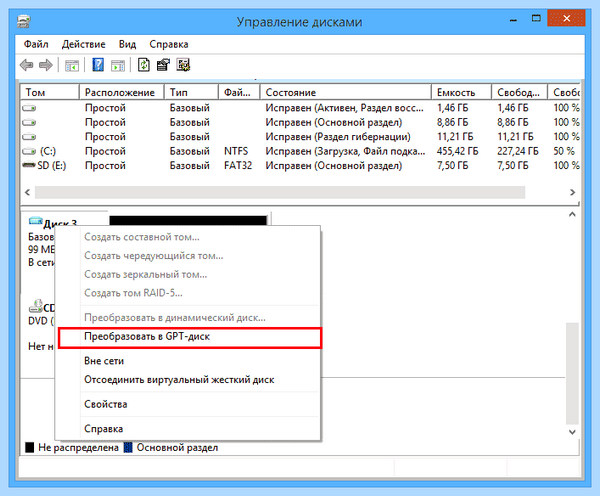Click the Основной раздел legend label

177,447
